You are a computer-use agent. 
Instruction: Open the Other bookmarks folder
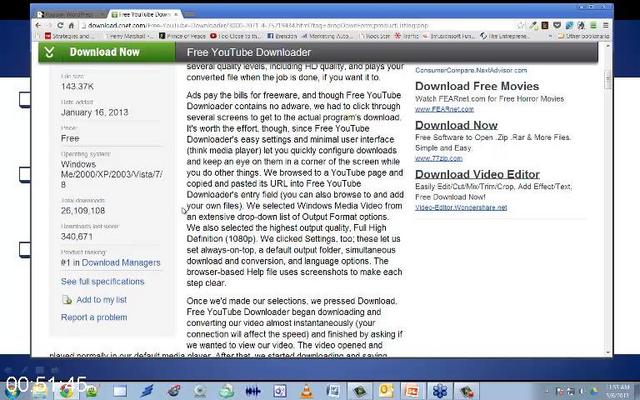pyautogui.click(x=584, y=36)
